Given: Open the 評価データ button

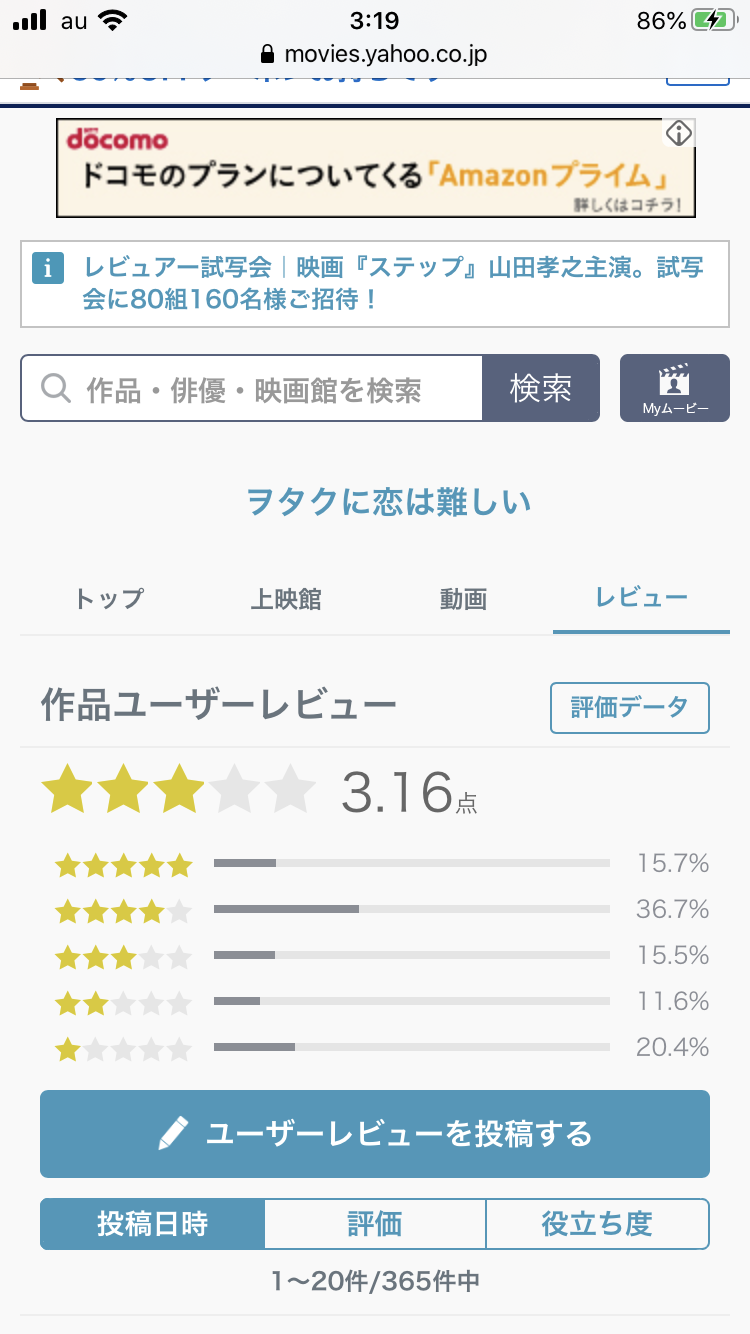Looking at the screenshot, I should click(629, 708).
